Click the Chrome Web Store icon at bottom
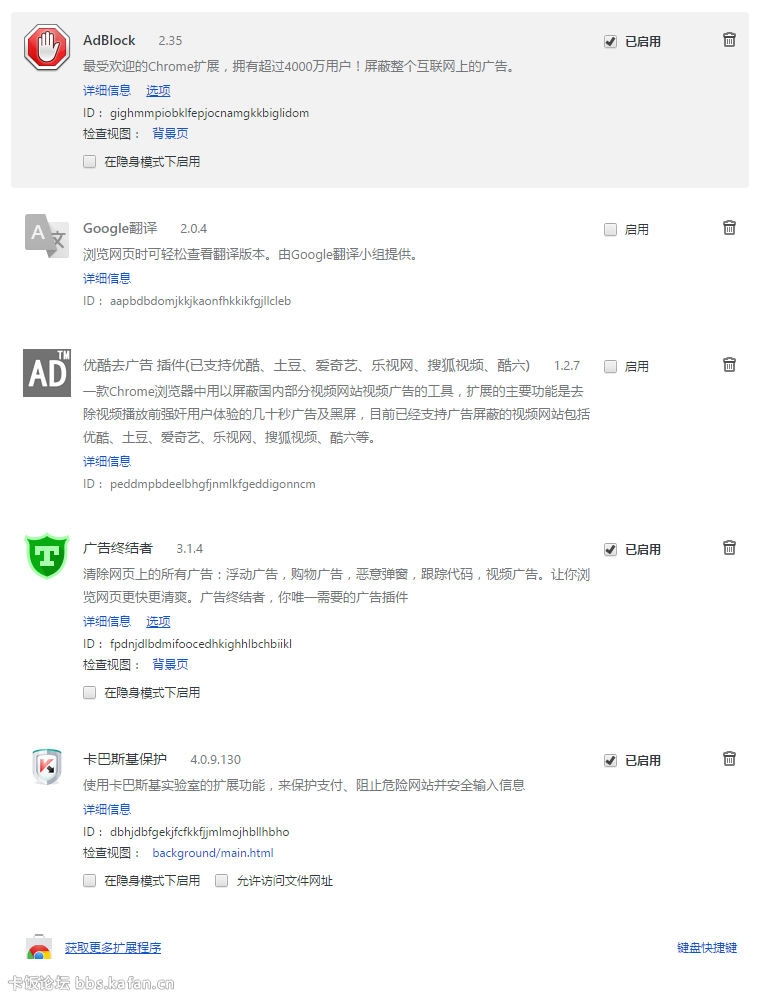The height and width of the screenshot is (999, 768). tap(39, 947)
